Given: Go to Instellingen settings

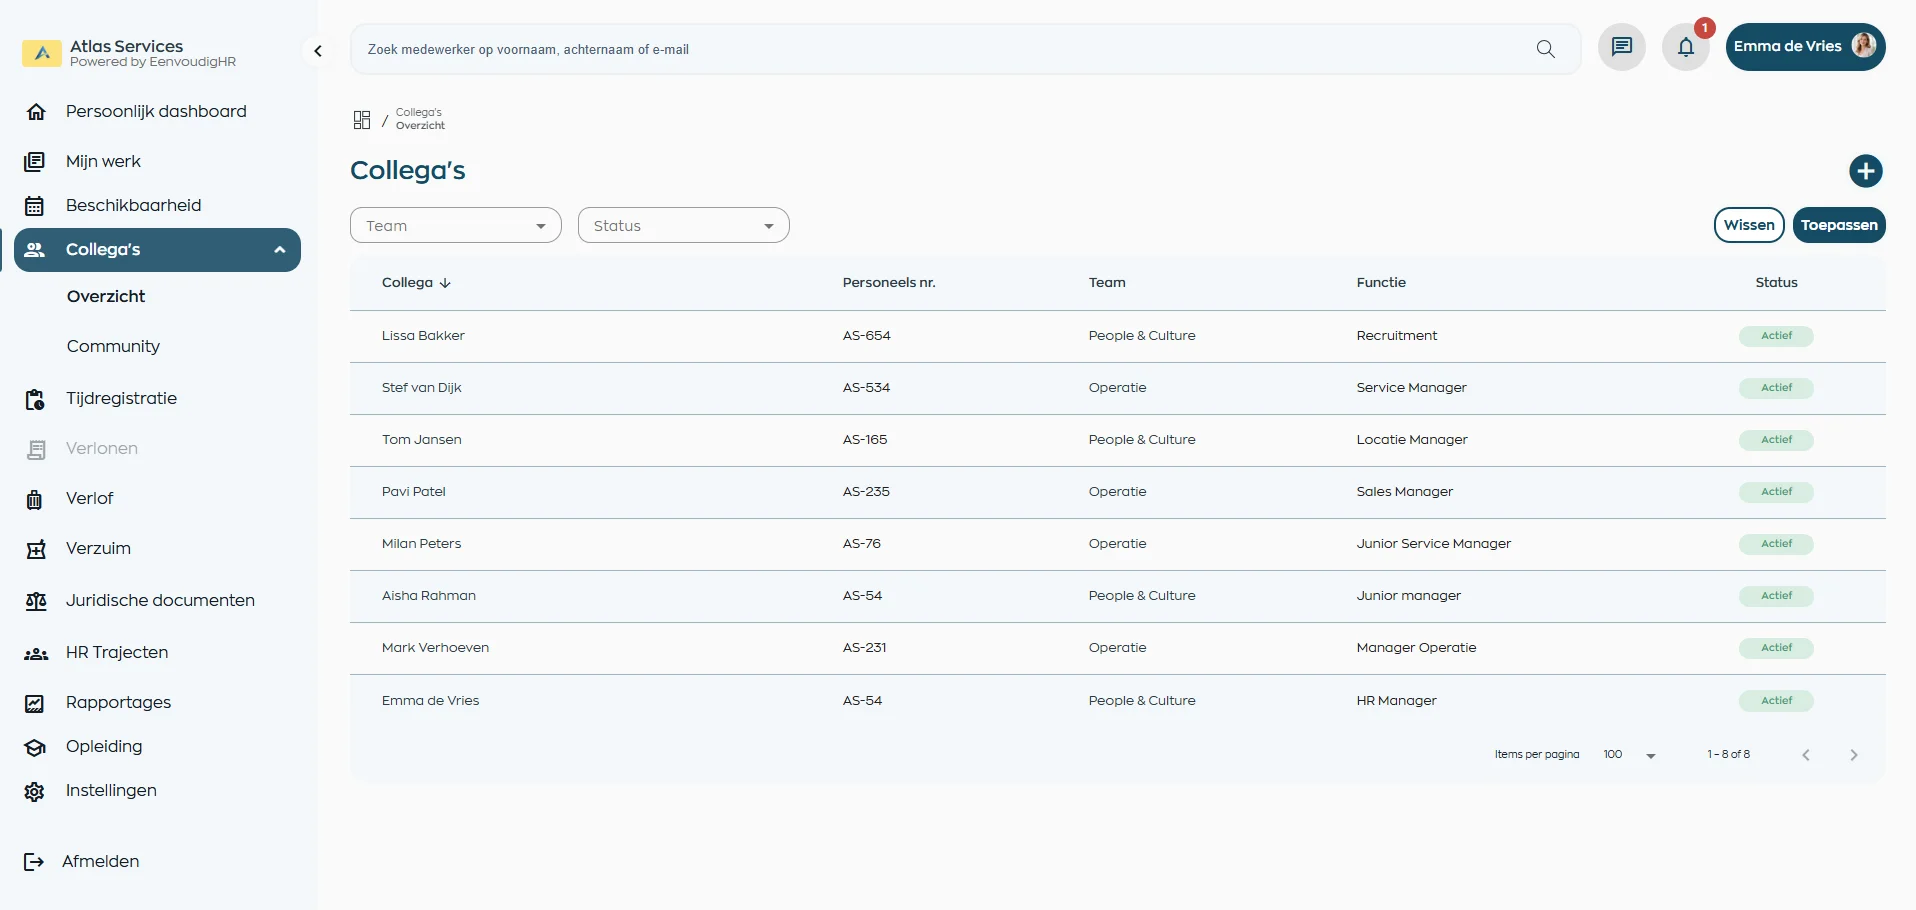Looking at the screenshot, I should [x=111, y=791].
